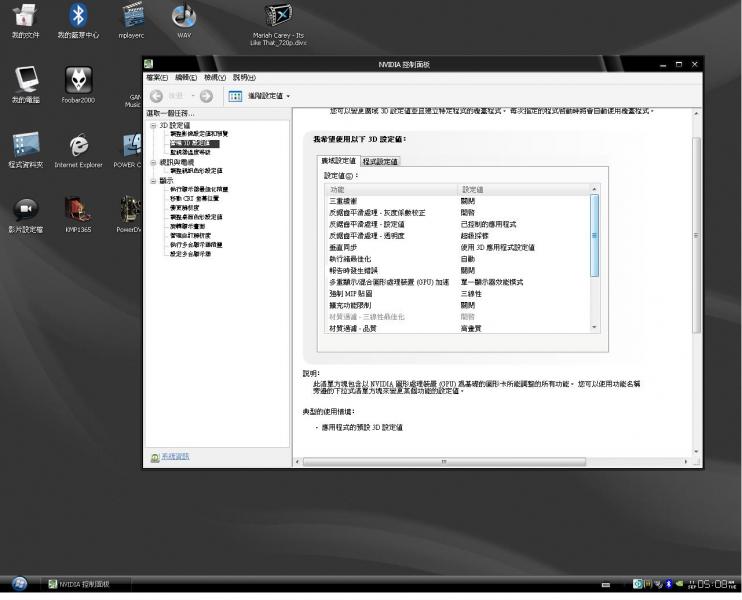Collapse the 視訊與電視 tree node
742x600 pixels.
pyautogui.click(x=153, y=162)
